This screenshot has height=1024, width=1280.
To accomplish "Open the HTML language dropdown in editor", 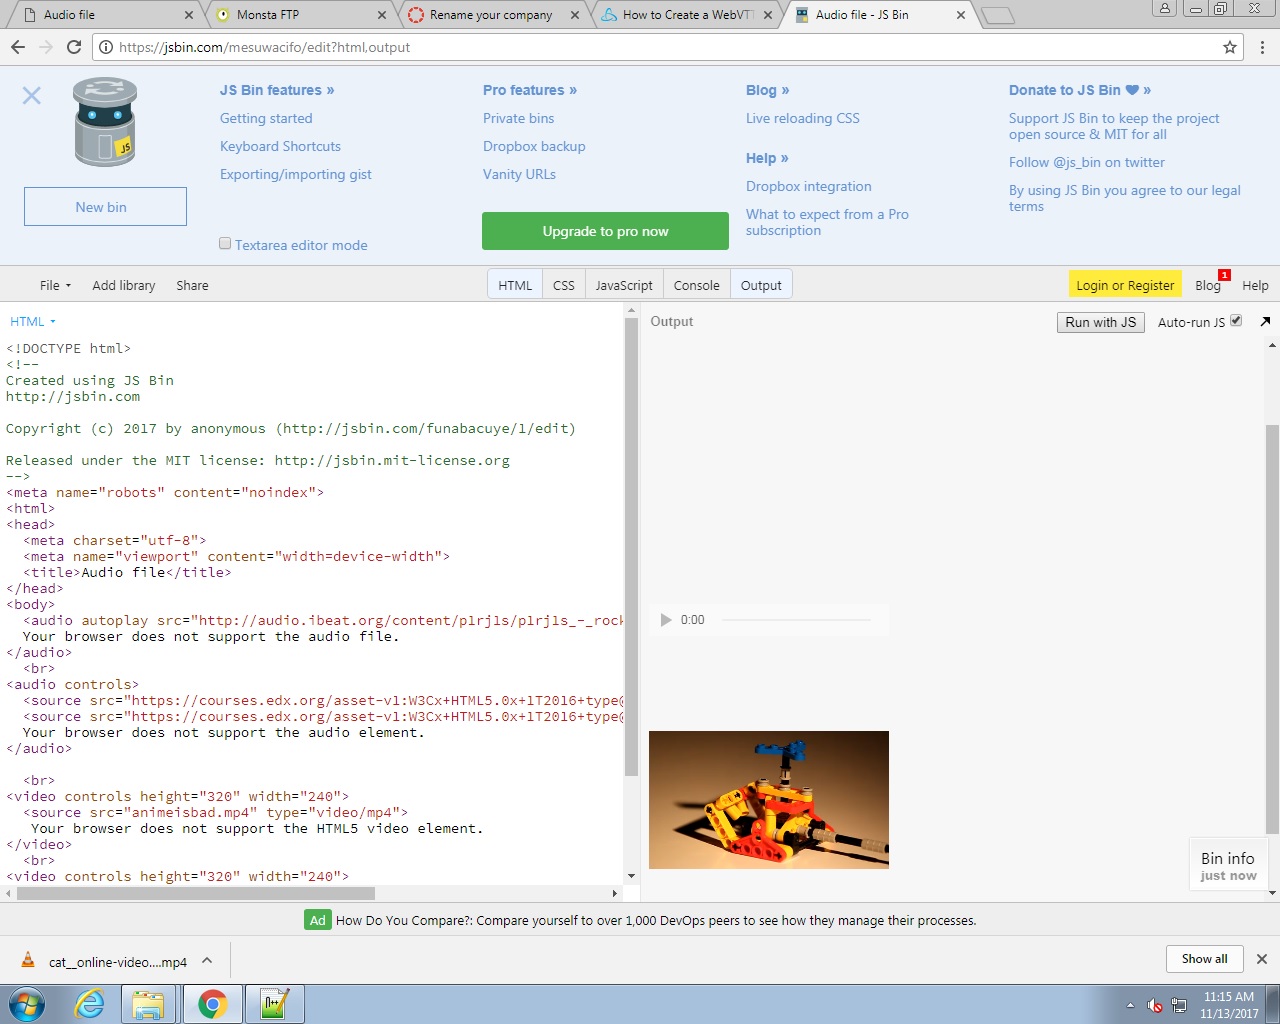I will coord(33,321).
